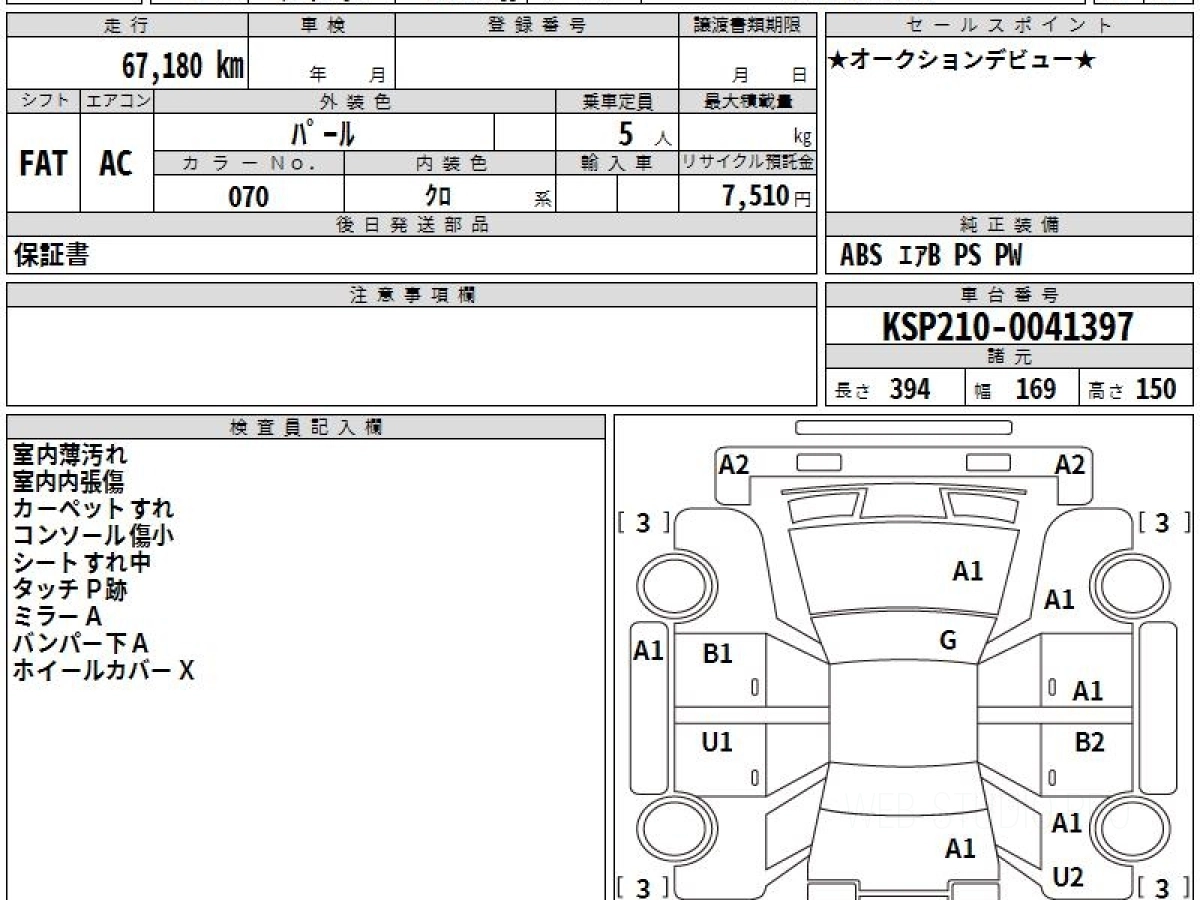Select the A1 mark on the hood
Image resolution: width=1200 pixels, height=900 pixels.
tap(967, 571)
